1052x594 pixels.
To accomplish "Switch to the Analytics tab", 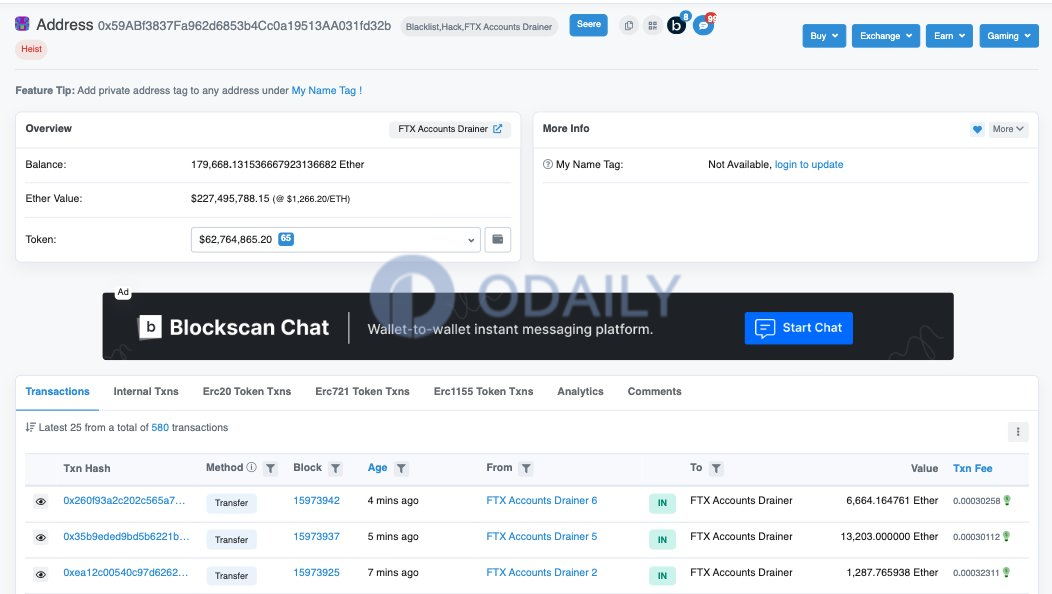I will (580, 391).
